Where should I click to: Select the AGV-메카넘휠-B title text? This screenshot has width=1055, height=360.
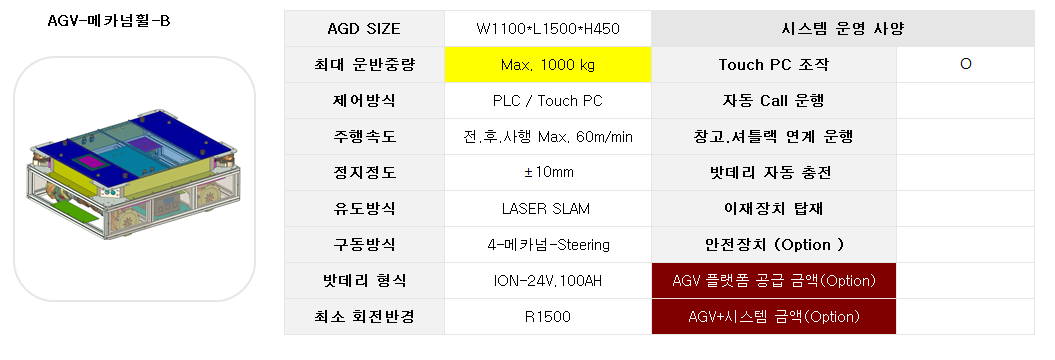pyautogui.click(x=109, y=21)
